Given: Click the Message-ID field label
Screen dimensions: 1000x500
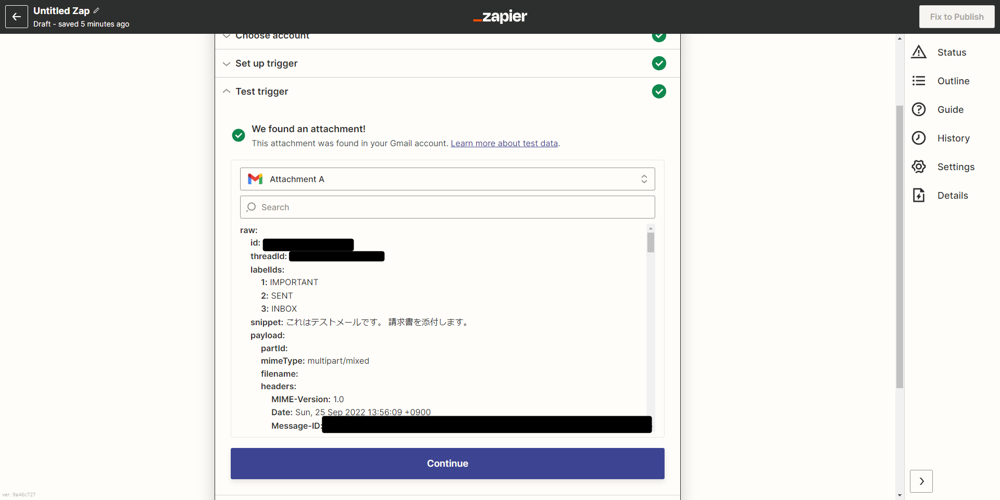Looking at the screenshot, I should (297, 425).
